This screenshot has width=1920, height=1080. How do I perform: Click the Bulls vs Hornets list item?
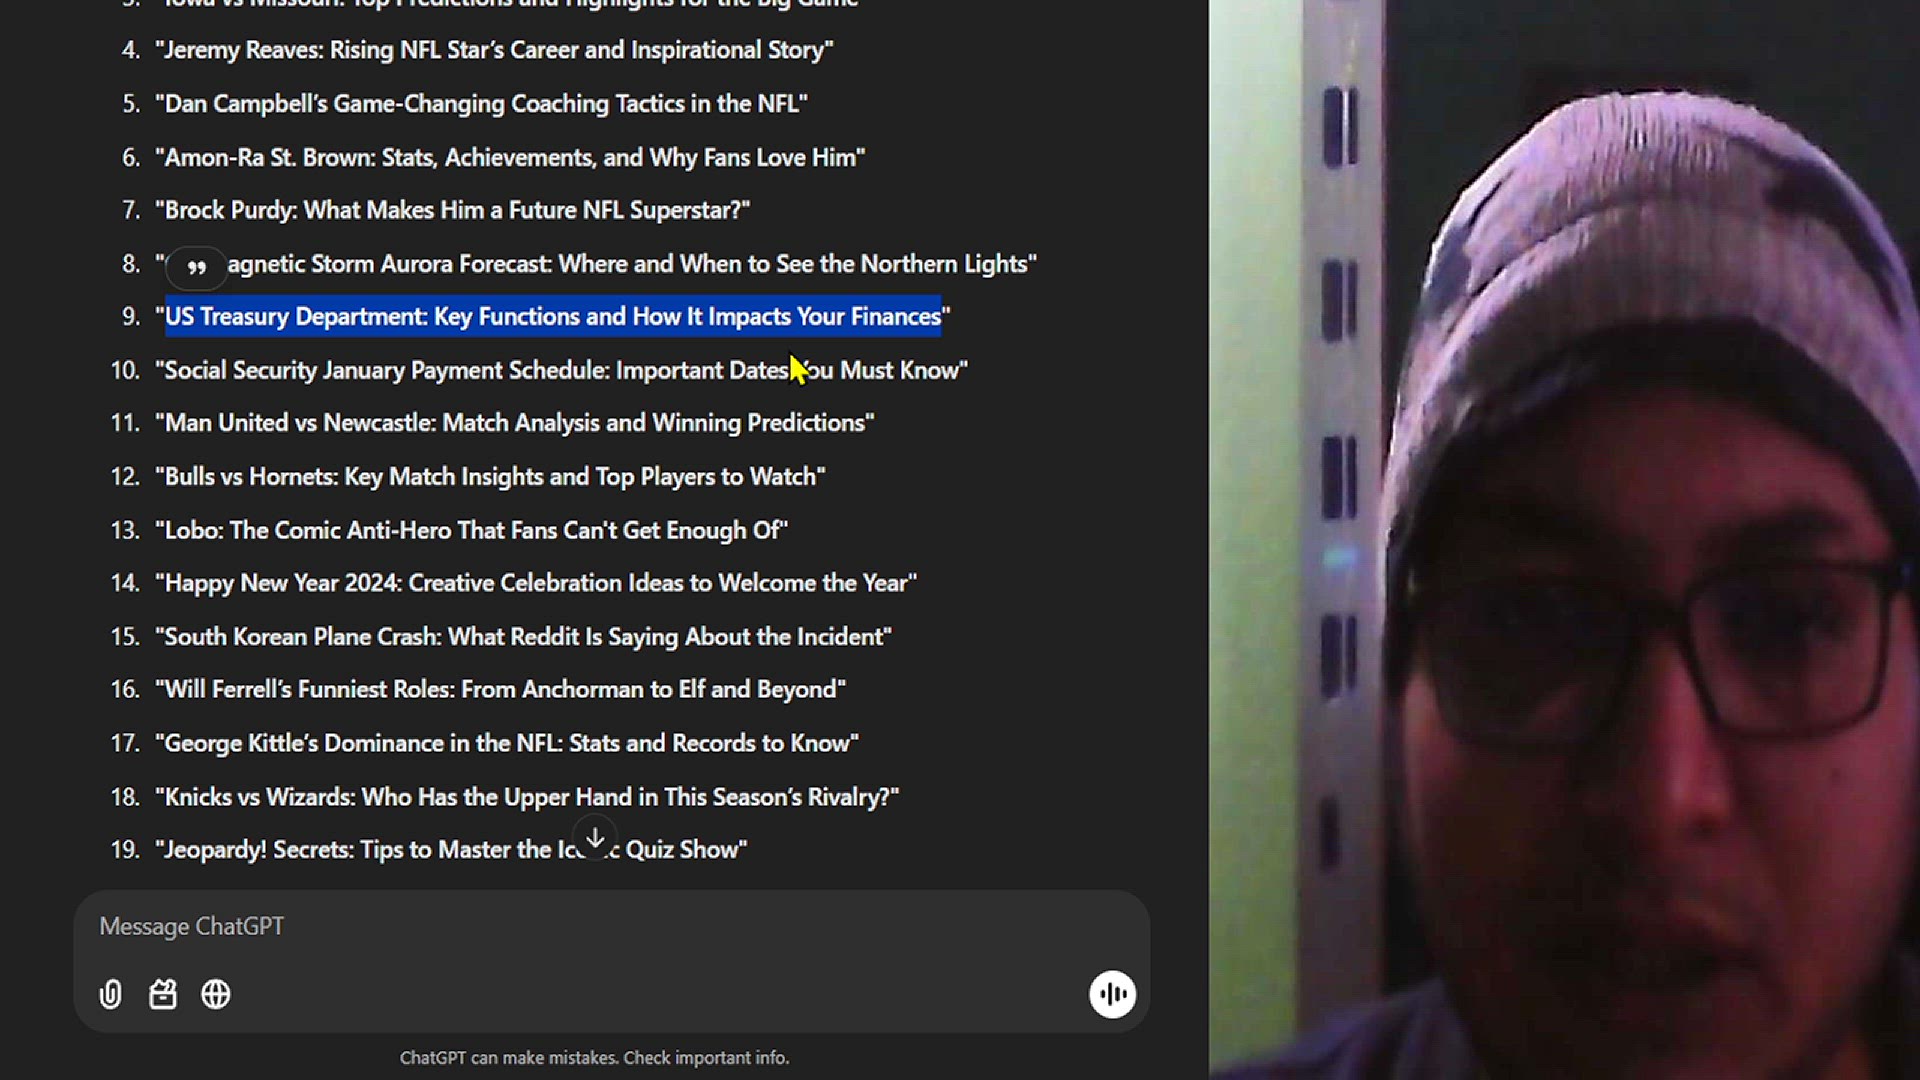(490, 477)
